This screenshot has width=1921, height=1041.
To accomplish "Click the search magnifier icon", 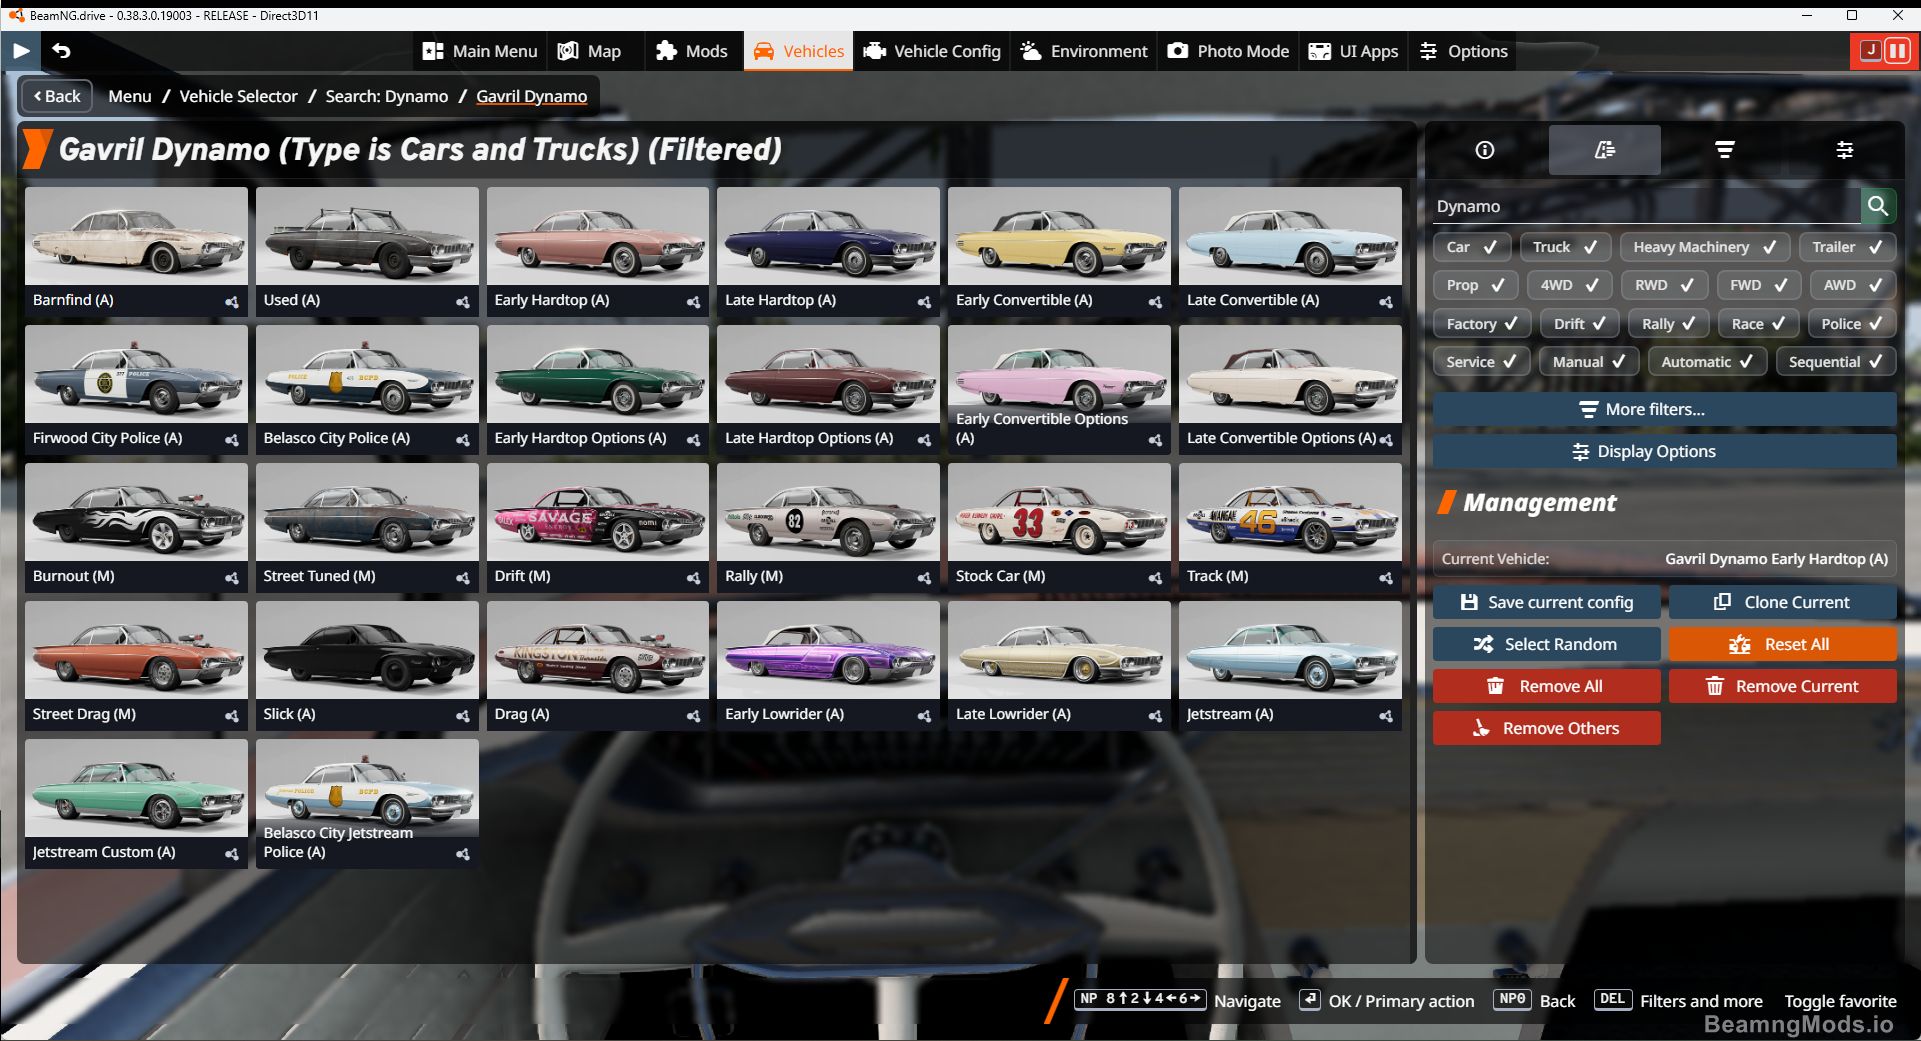I will point(1878,206).
